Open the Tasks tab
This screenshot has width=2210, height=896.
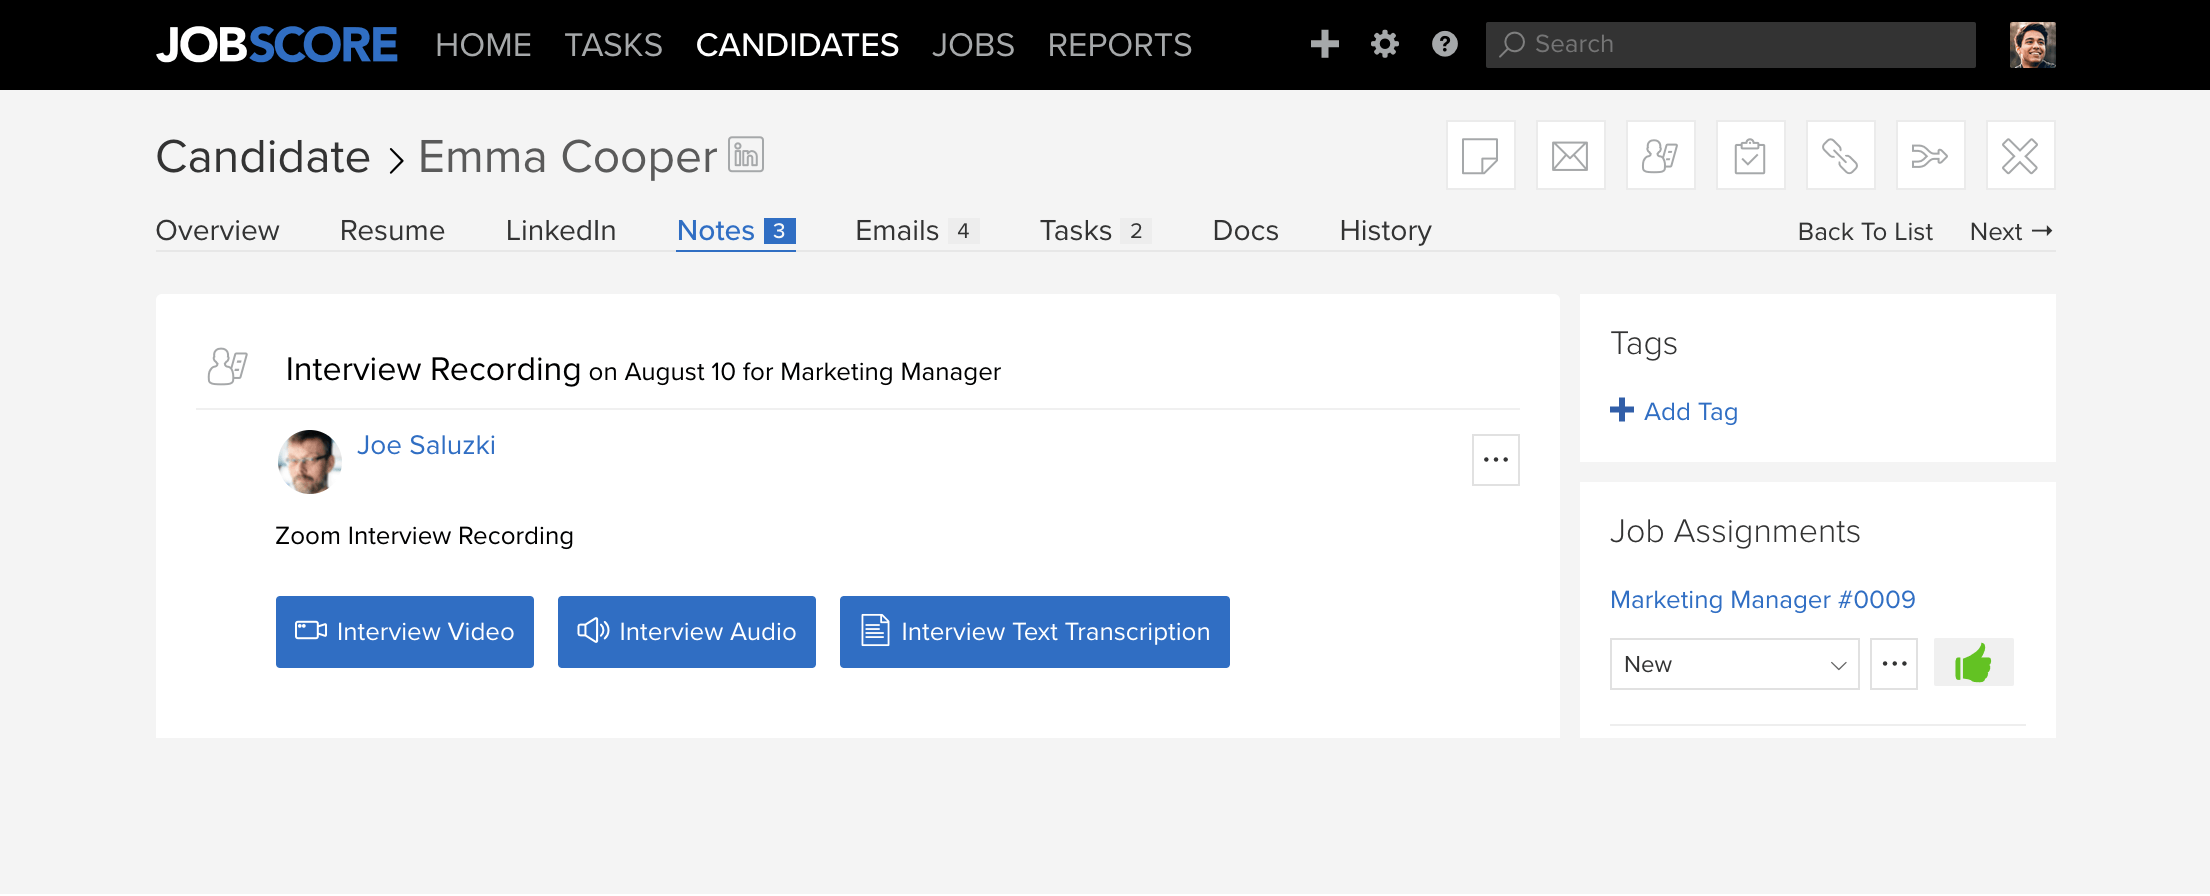click(x=1095, y=231)
